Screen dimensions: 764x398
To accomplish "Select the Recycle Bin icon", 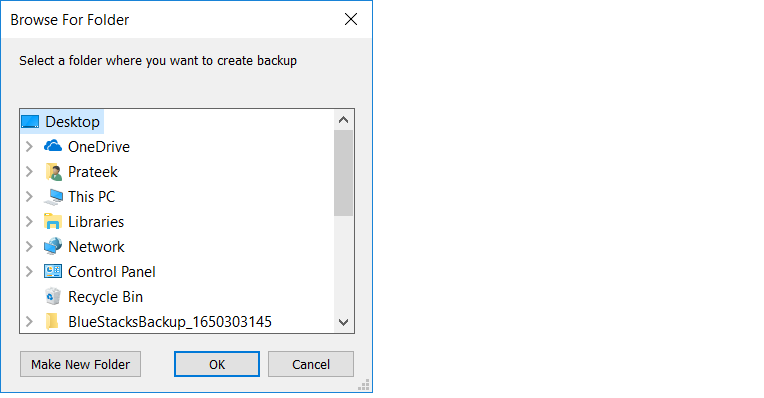I will coord(53,297).
